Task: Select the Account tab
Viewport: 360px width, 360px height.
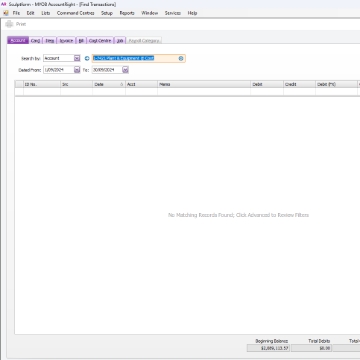Action: point(18,40)
